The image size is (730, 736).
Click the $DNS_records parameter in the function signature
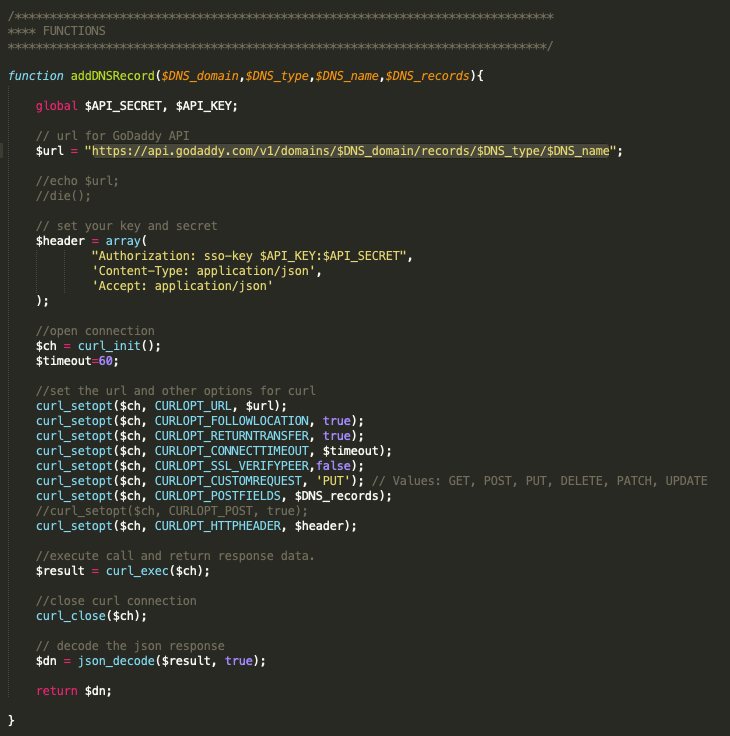tap(427, 76)
